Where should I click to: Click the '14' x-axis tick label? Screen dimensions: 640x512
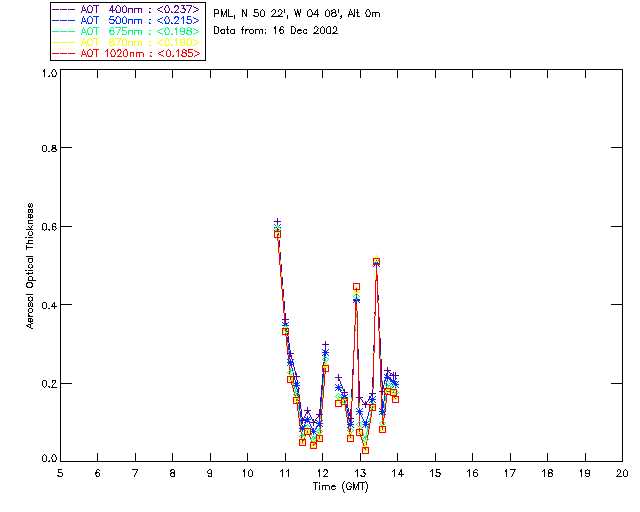(x=398, y=473)
